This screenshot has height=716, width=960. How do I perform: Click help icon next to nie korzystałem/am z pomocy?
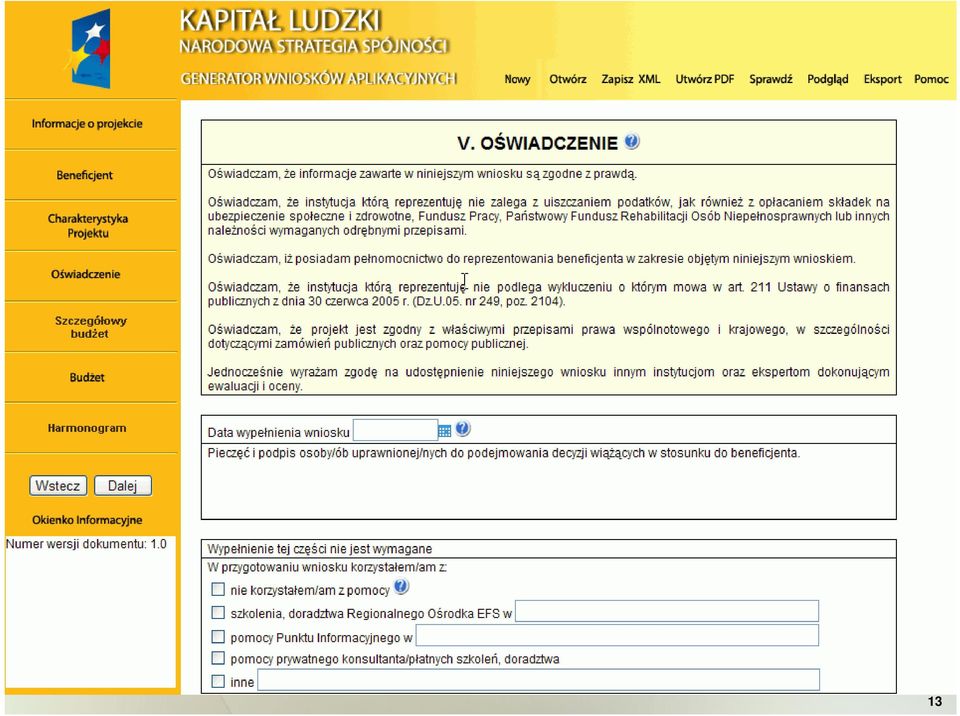pyautogui.click(x=401, y=587)
